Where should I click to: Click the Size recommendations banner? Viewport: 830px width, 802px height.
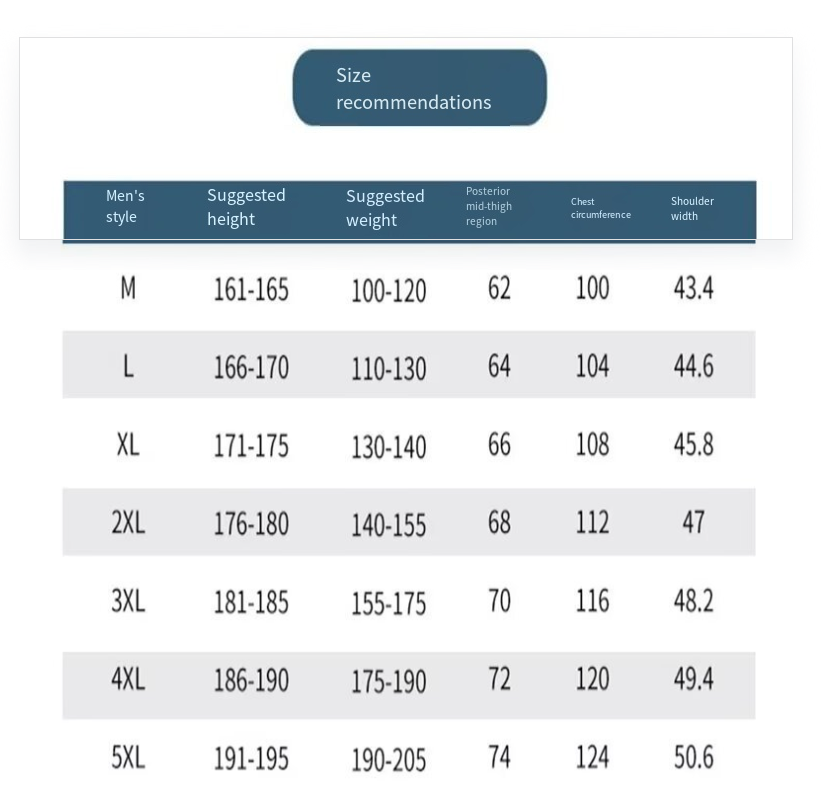(x=419, y=88)
